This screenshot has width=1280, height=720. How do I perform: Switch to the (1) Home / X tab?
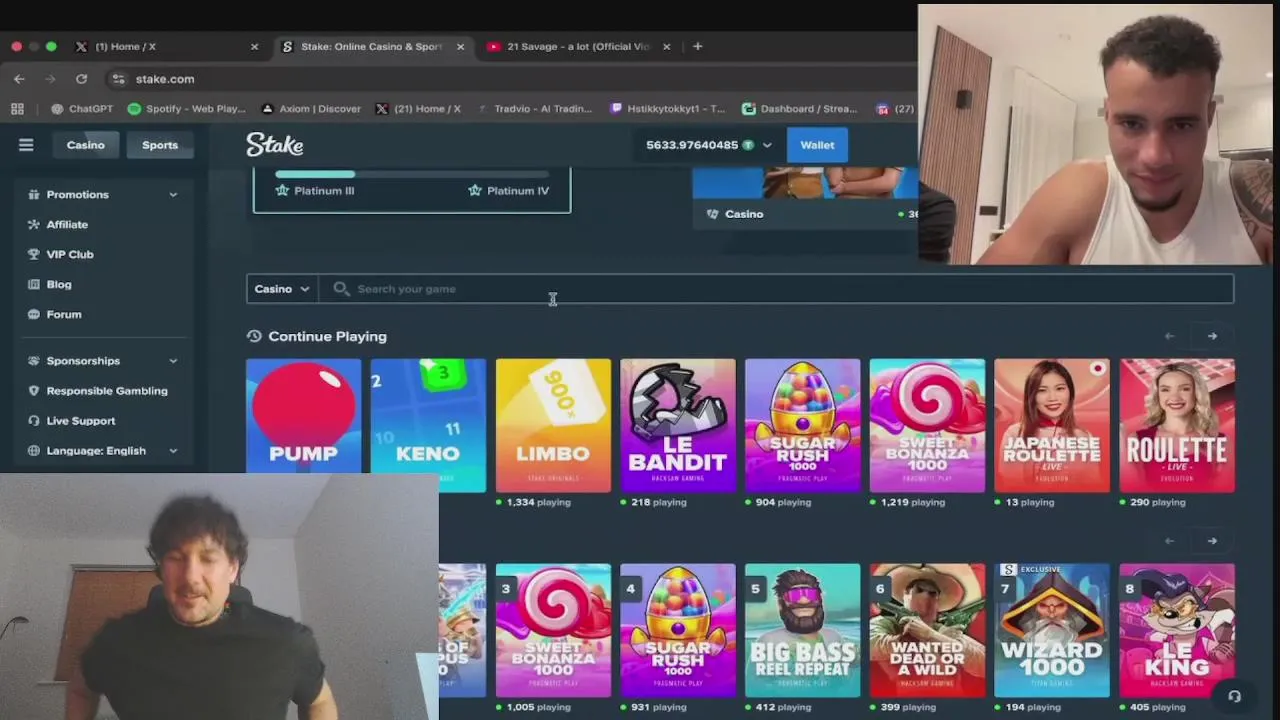[x=166, y=46]
